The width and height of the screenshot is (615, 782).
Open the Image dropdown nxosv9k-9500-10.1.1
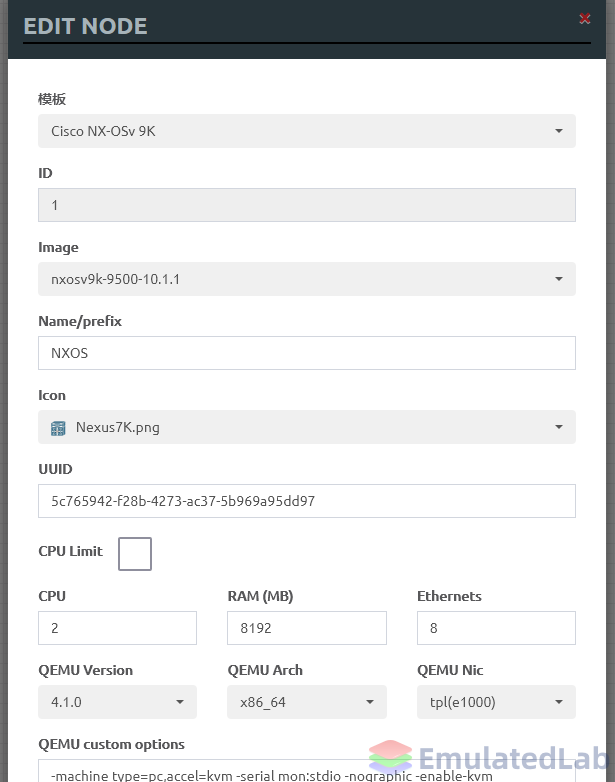pos(307,279)
